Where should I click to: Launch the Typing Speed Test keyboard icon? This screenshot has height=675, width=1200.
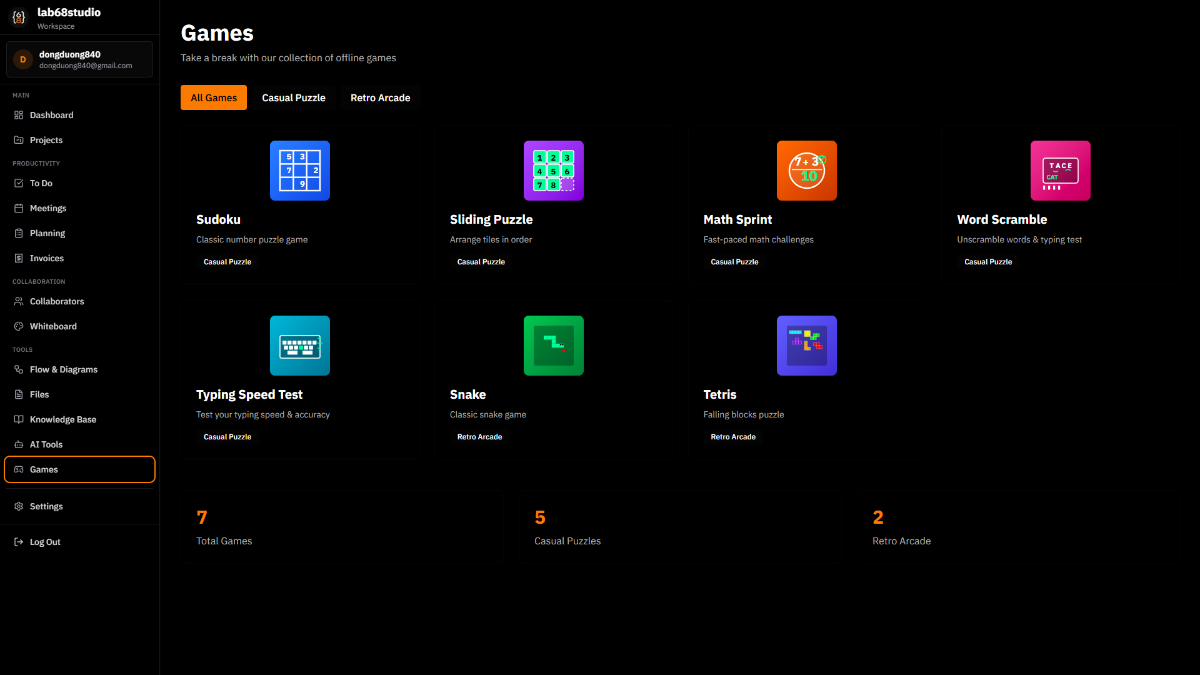[300, 346]
